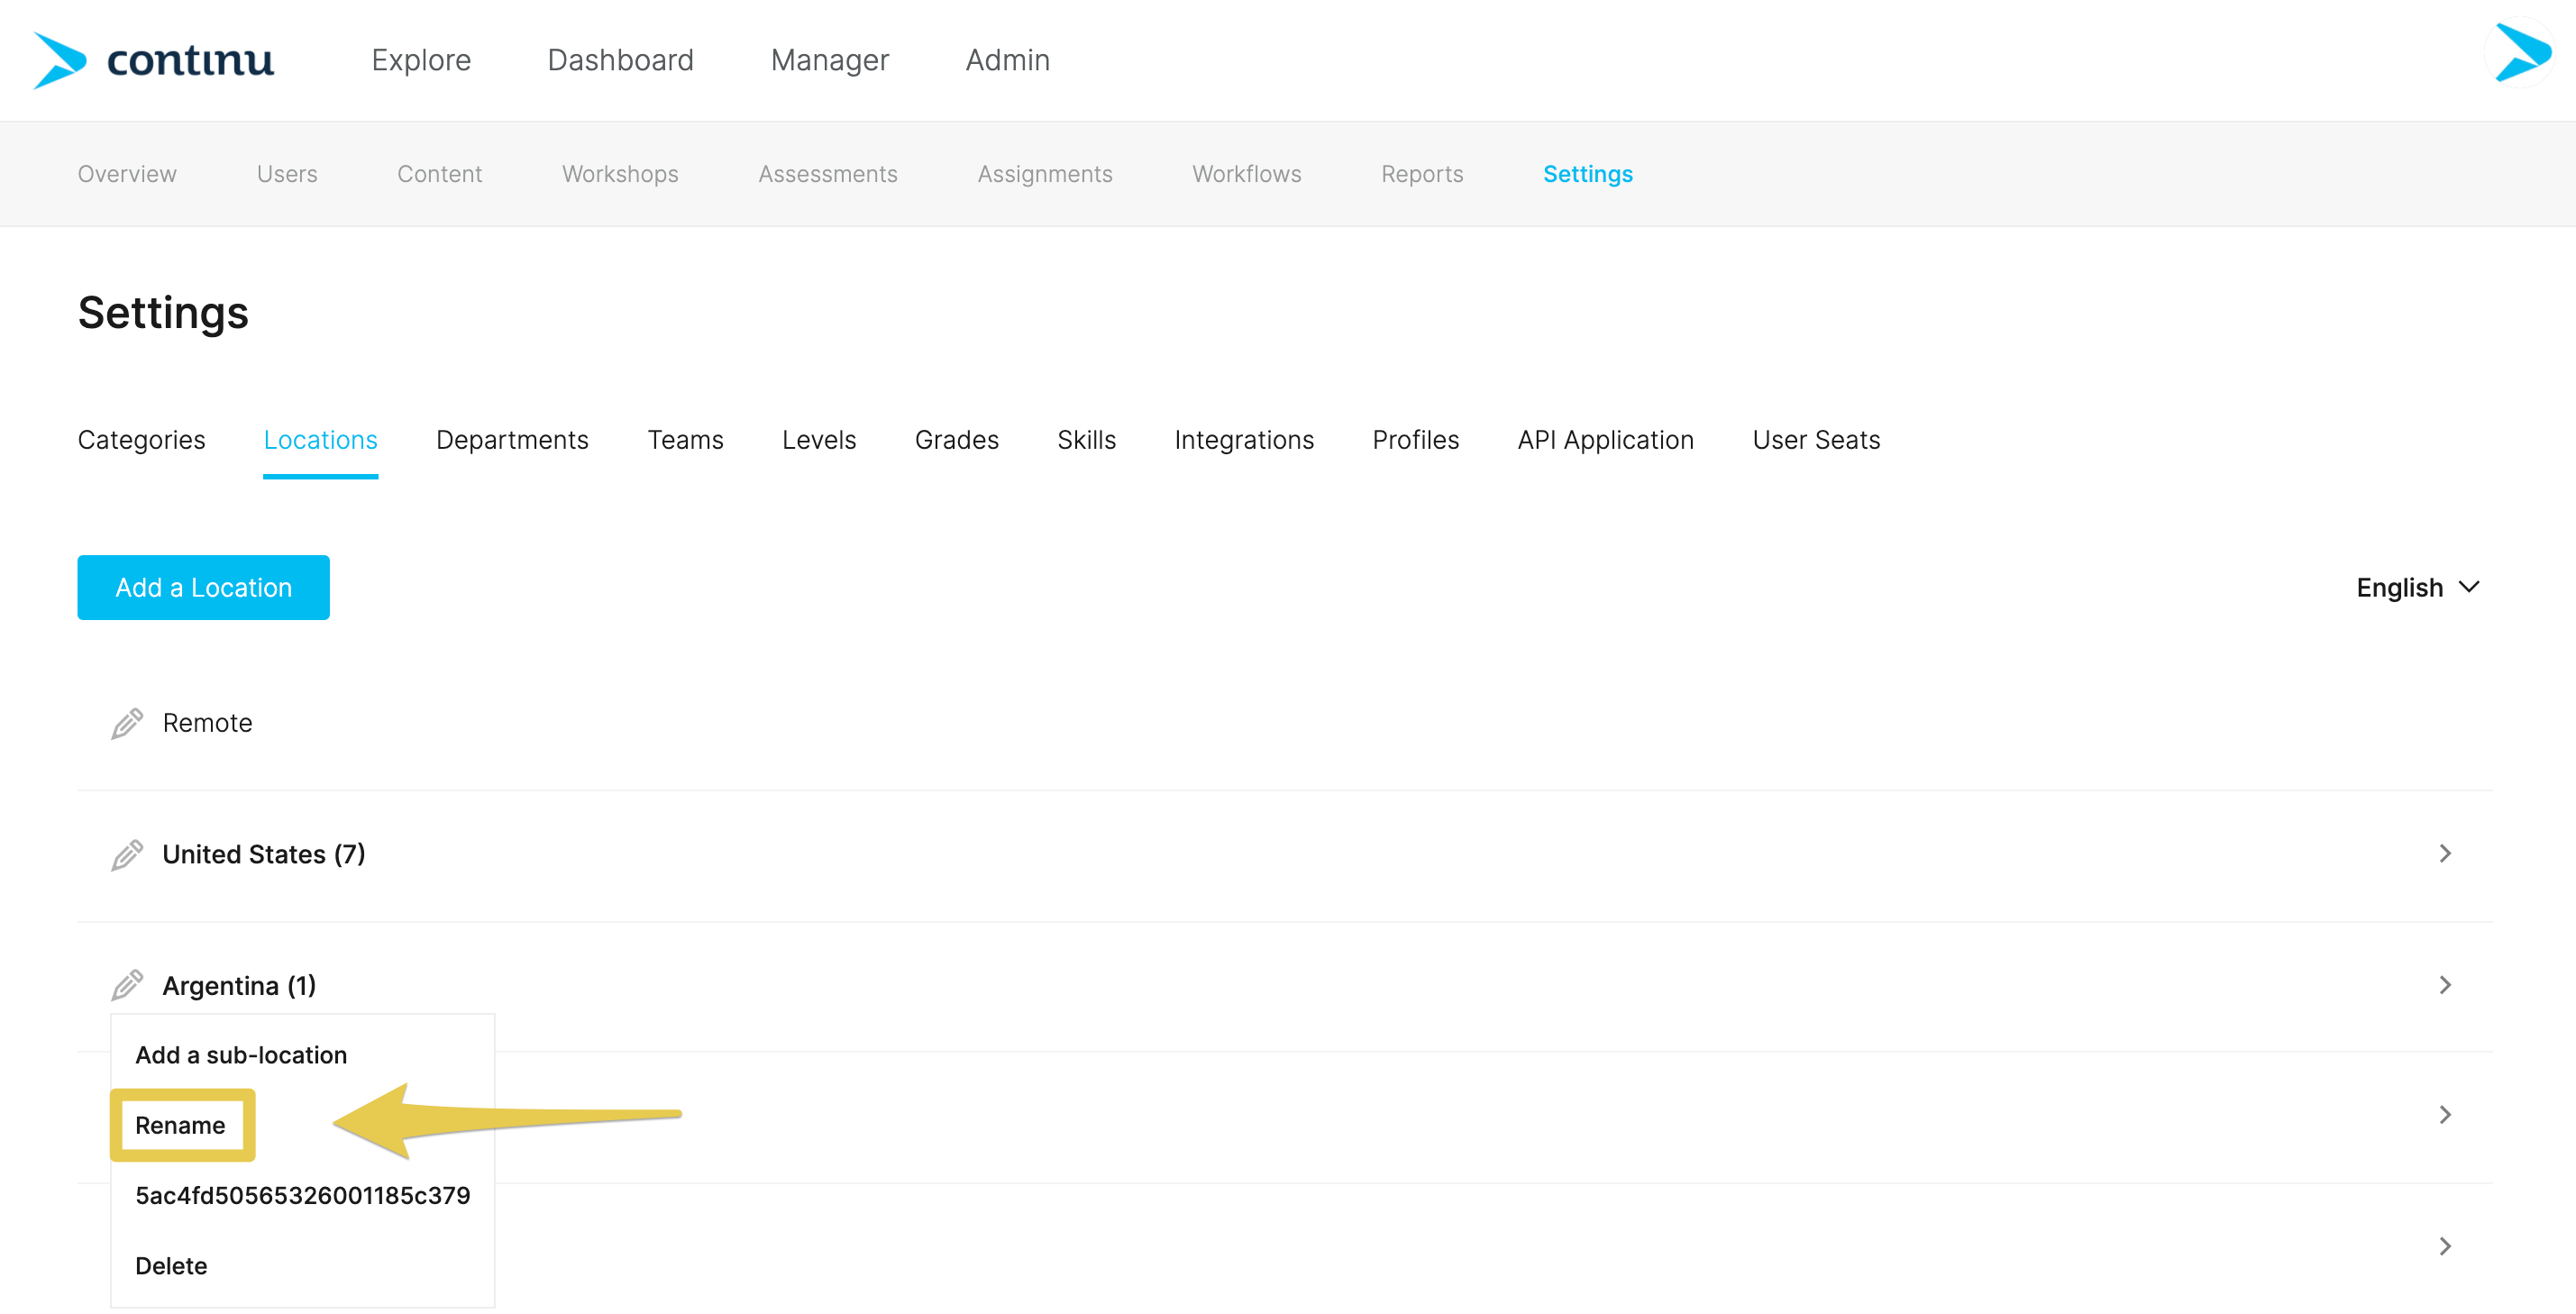Open the Users admin tab
The width and height of the screenshot is (2576, 1314).
287,174
